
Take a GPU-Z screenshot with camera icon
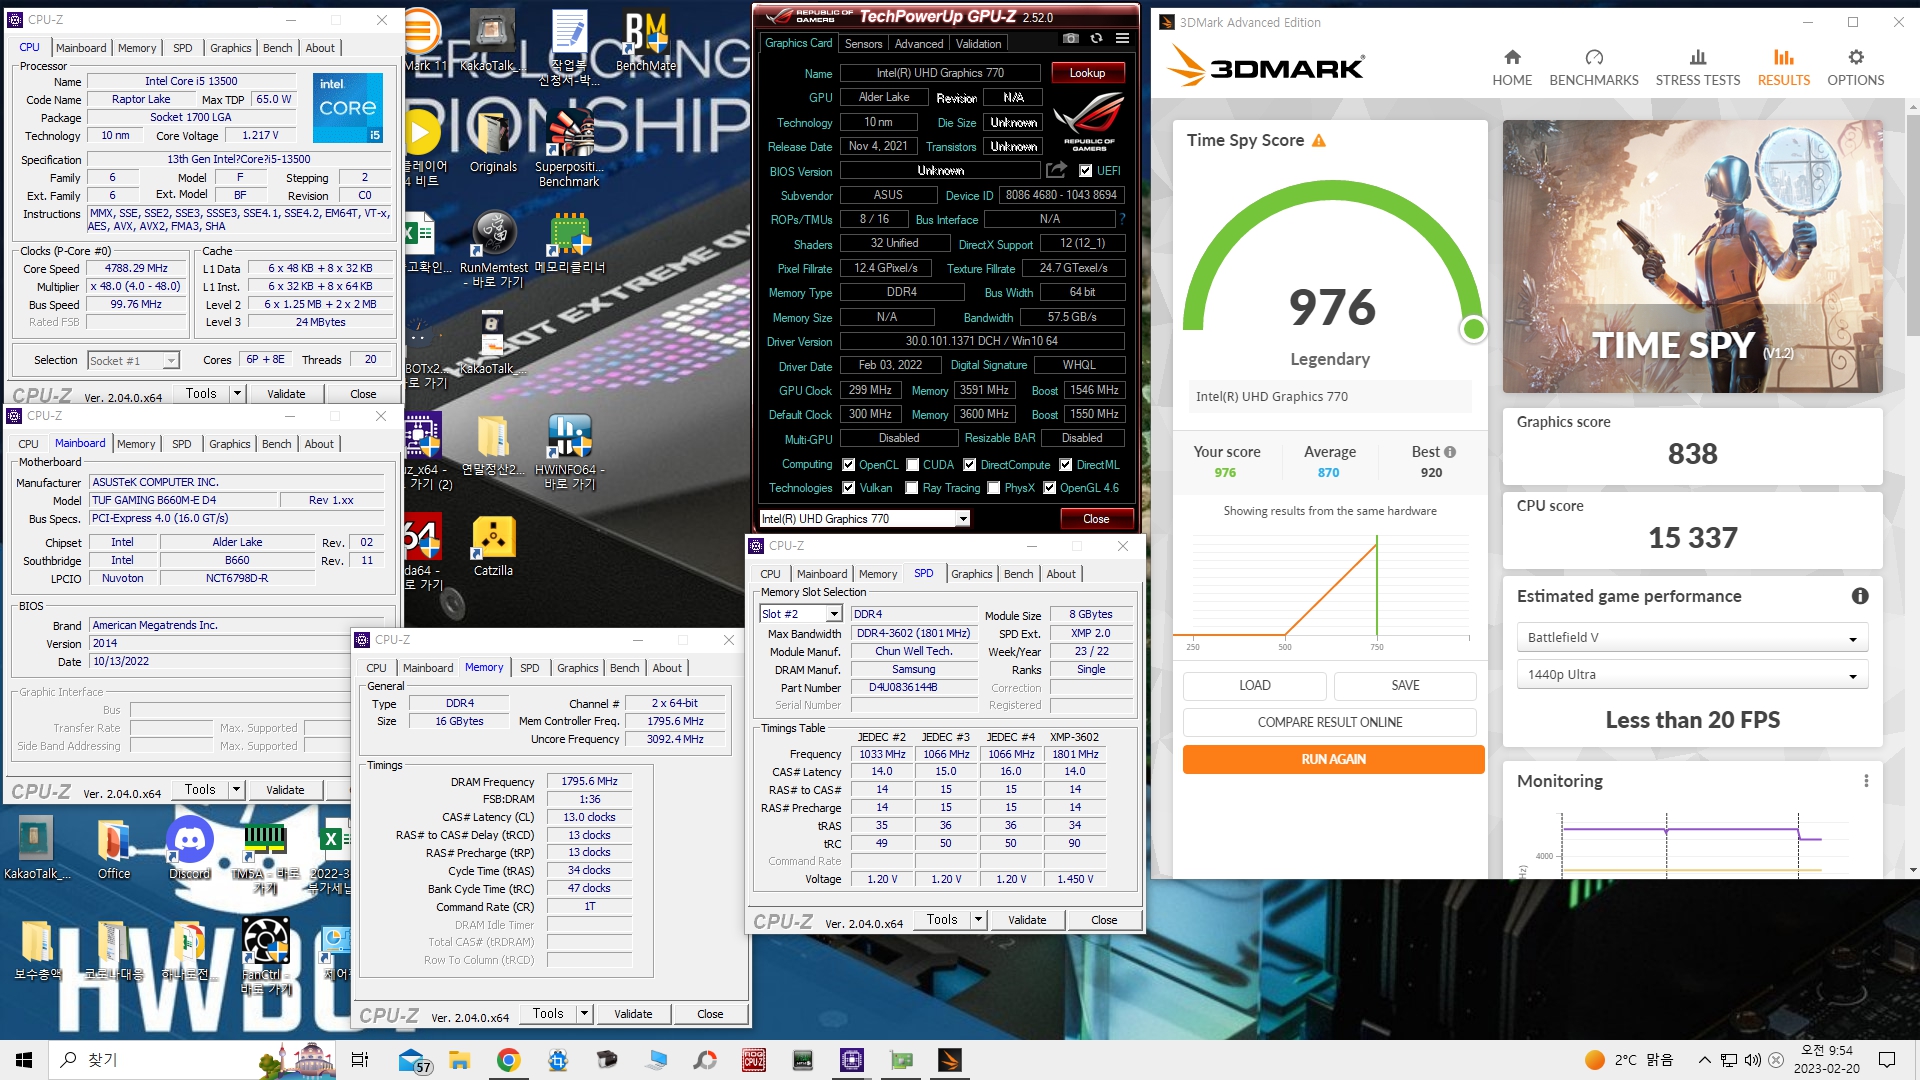coord(1071,39)
